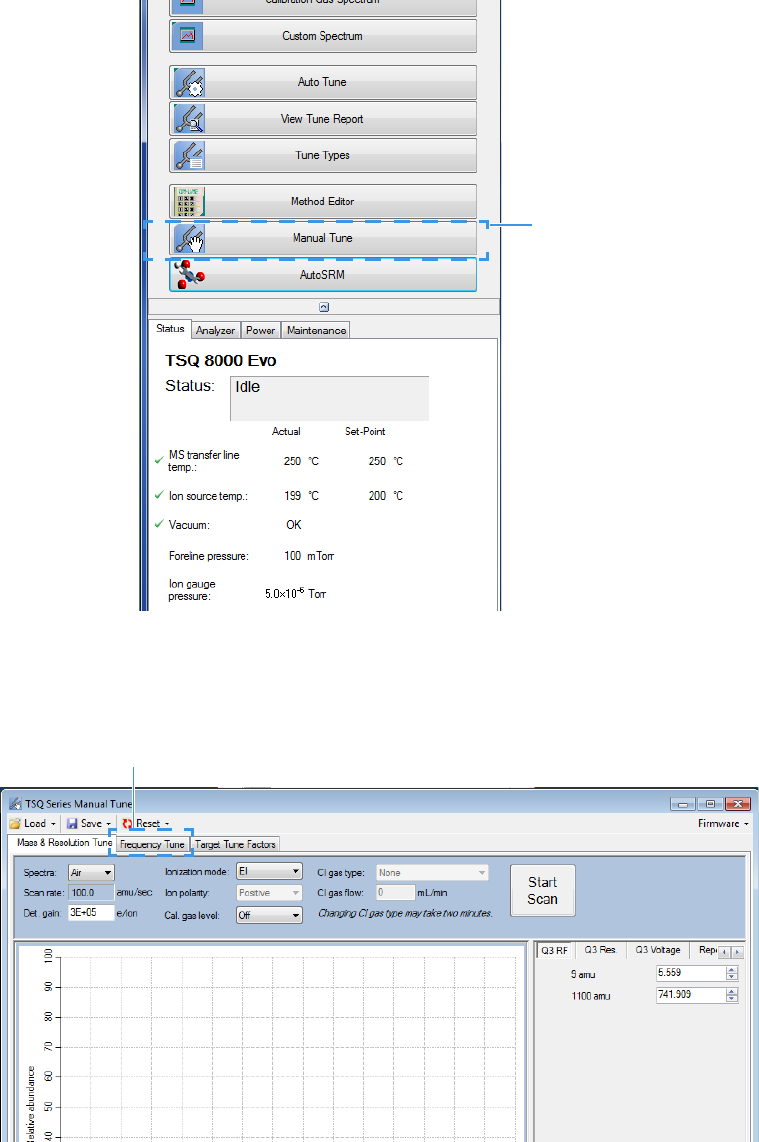Click Start Scan button
The width and height of the screenshot is (759, 1142).
pyautogui.click(x=543, y=891)
